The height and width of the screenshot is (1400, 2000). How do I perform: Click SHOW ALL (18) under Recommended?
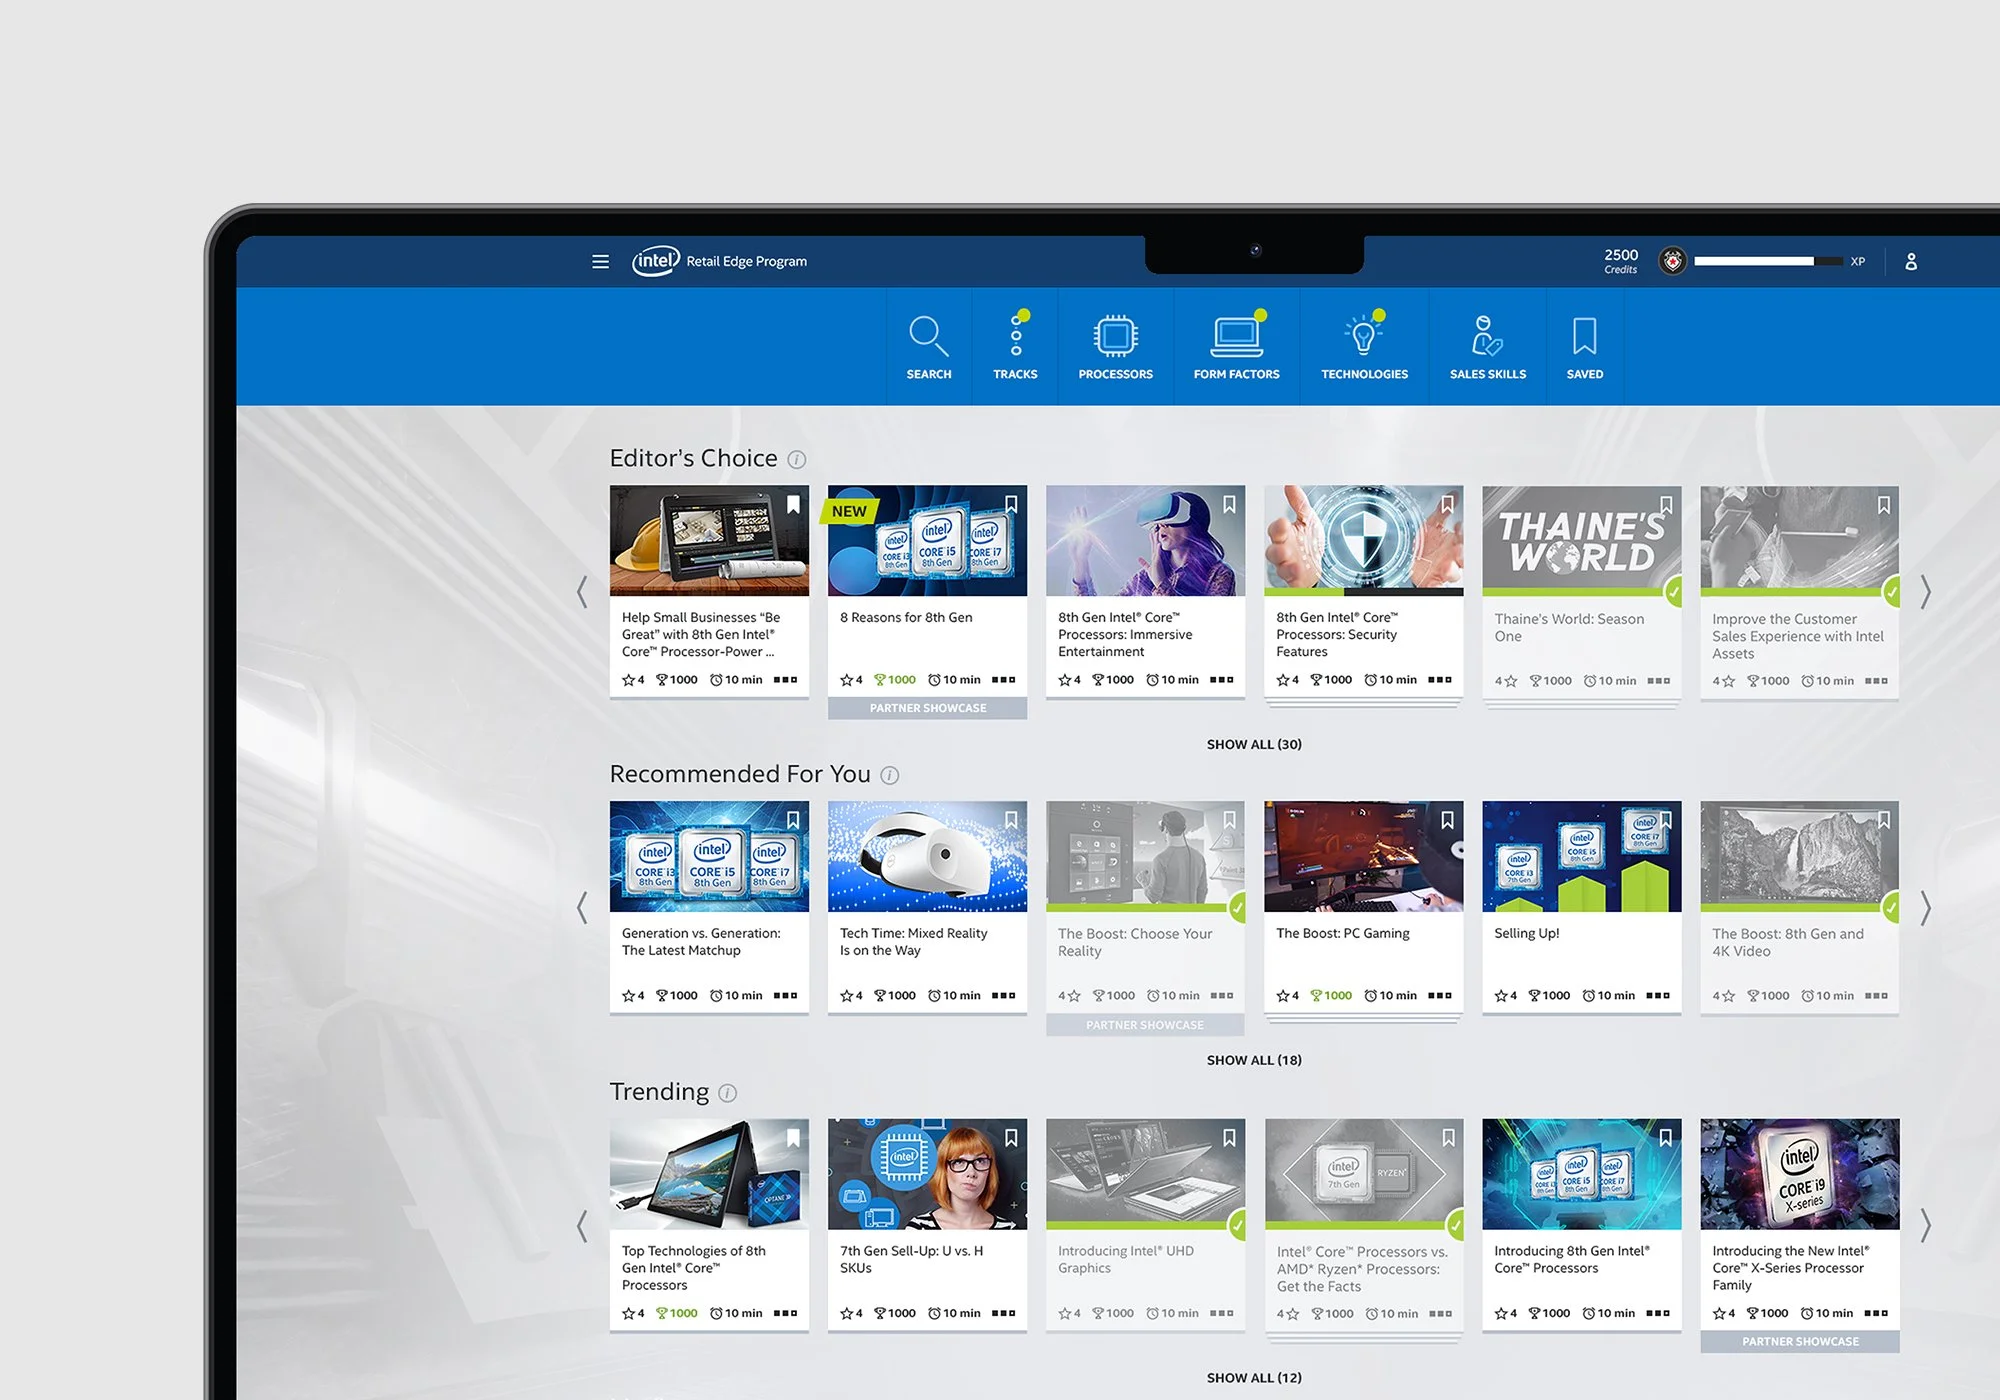pos(1254,1060)
